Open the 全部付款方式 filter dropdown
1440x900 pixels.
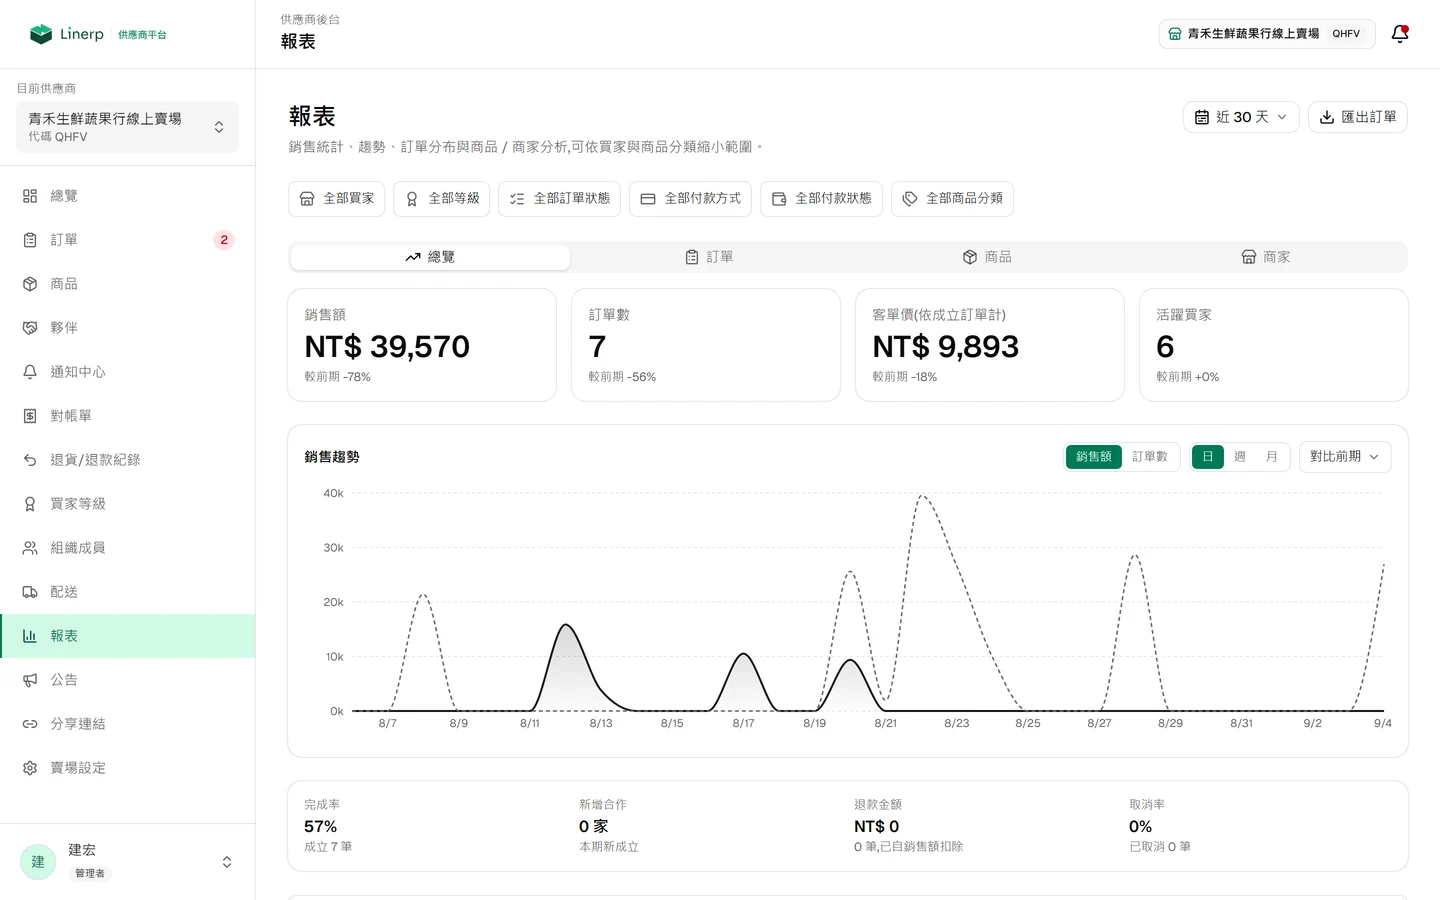pos(690,199)
